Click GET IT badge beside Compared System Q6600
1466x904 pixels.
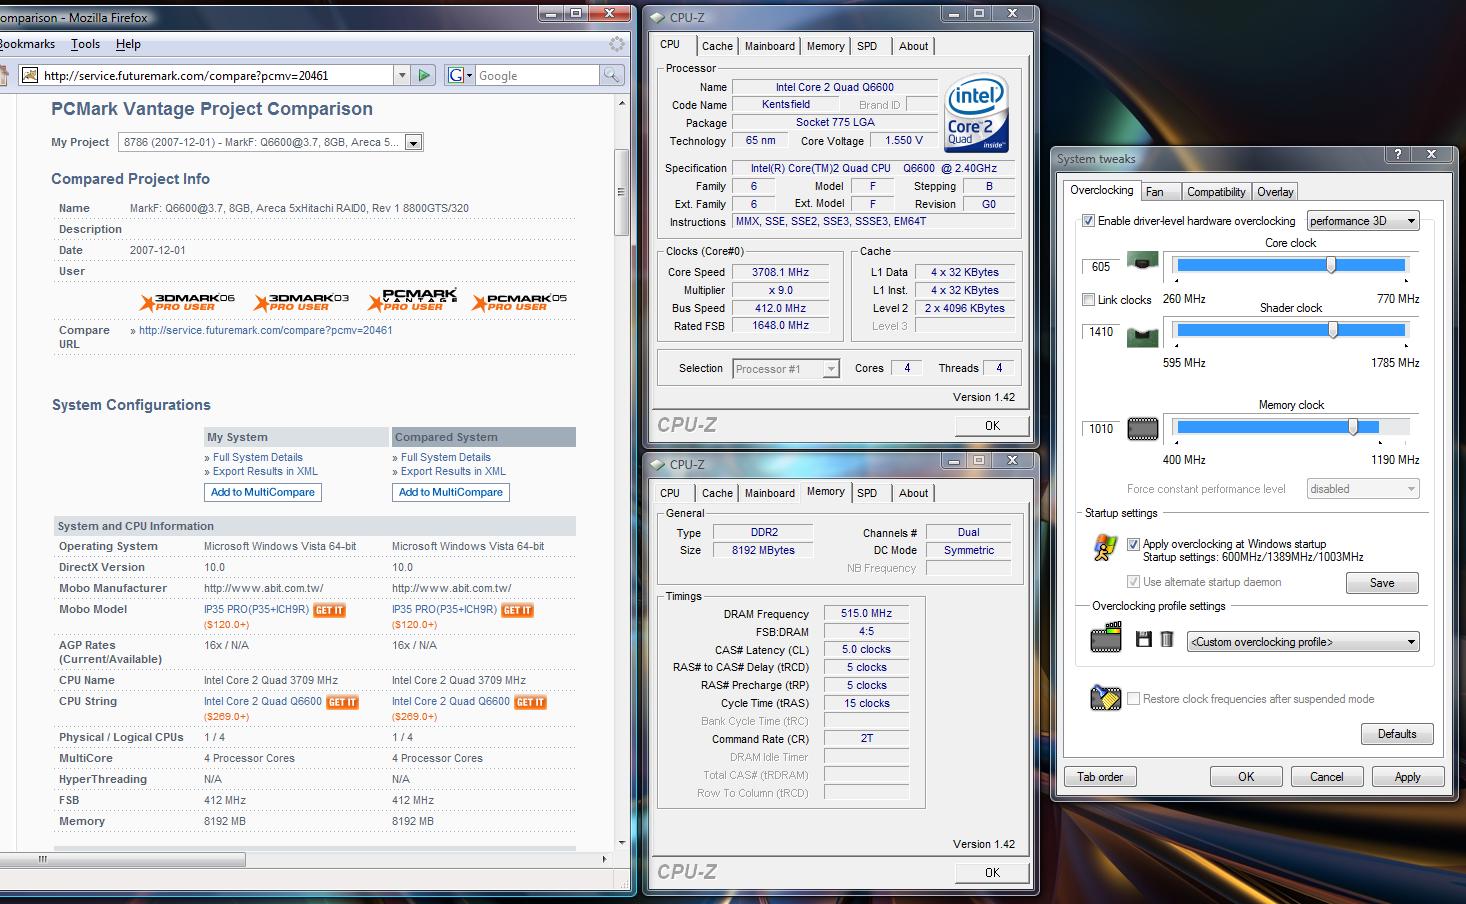(530, 702)
